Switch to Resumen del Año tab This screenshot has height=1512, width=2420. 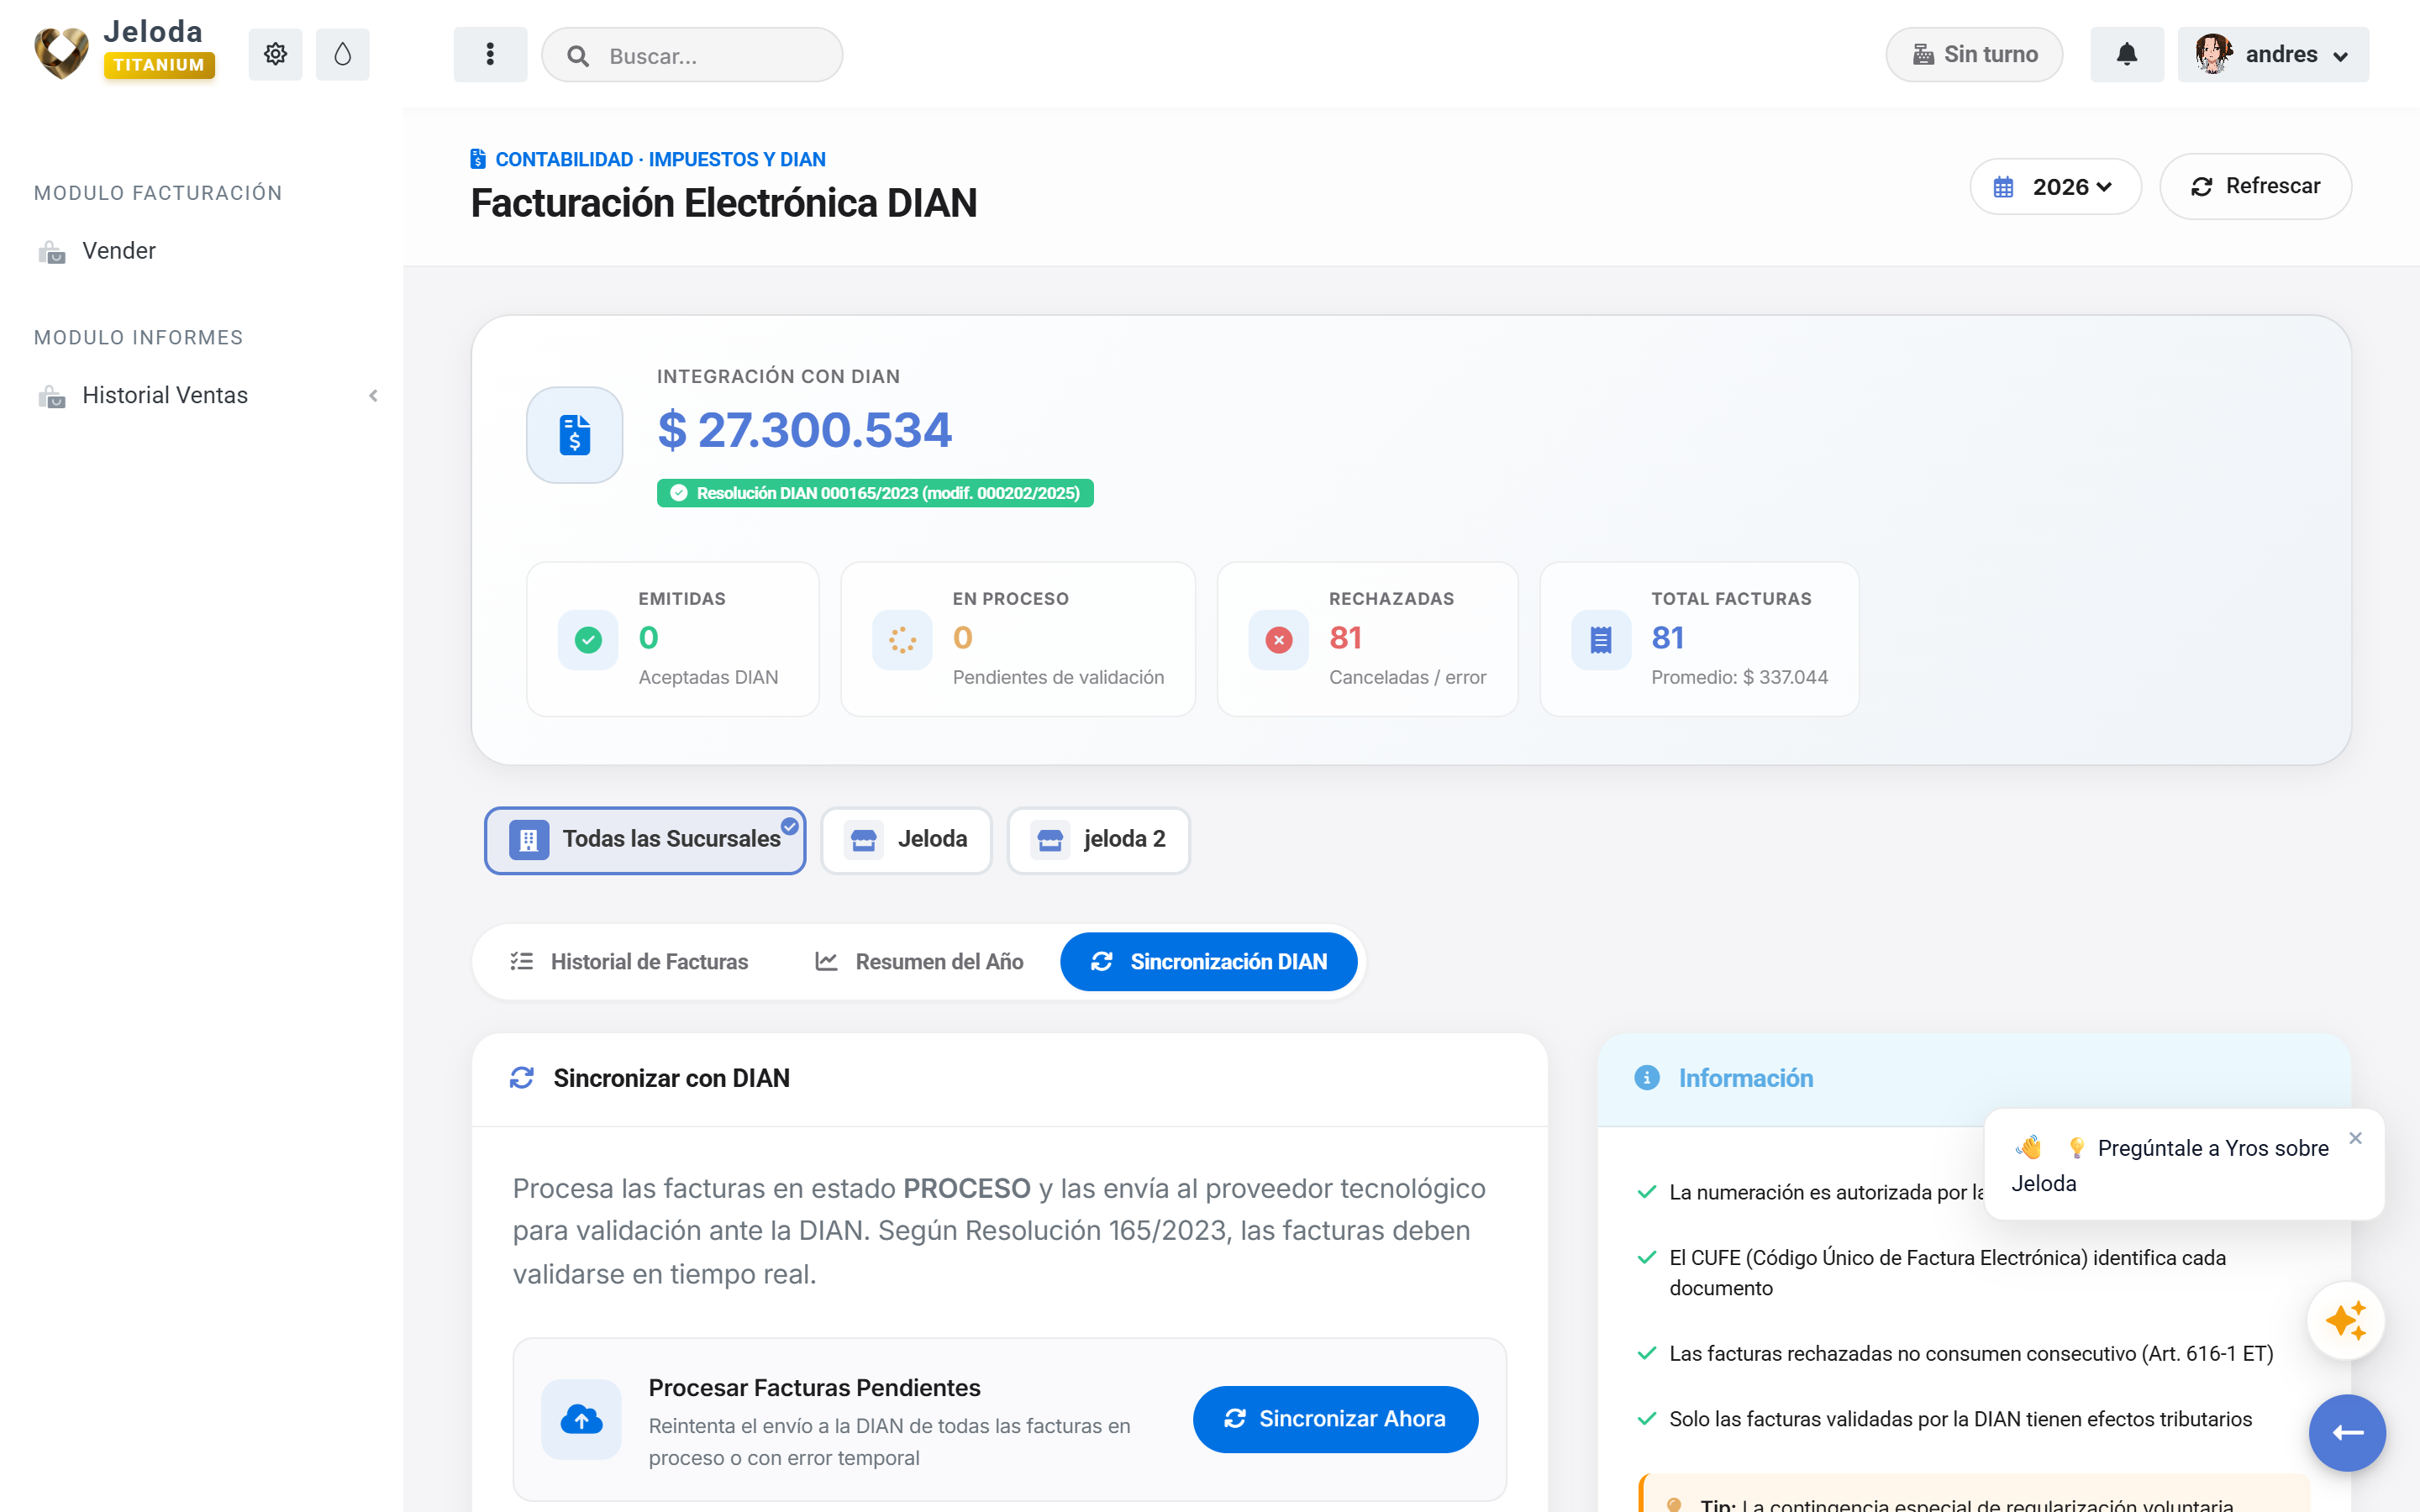919,962
